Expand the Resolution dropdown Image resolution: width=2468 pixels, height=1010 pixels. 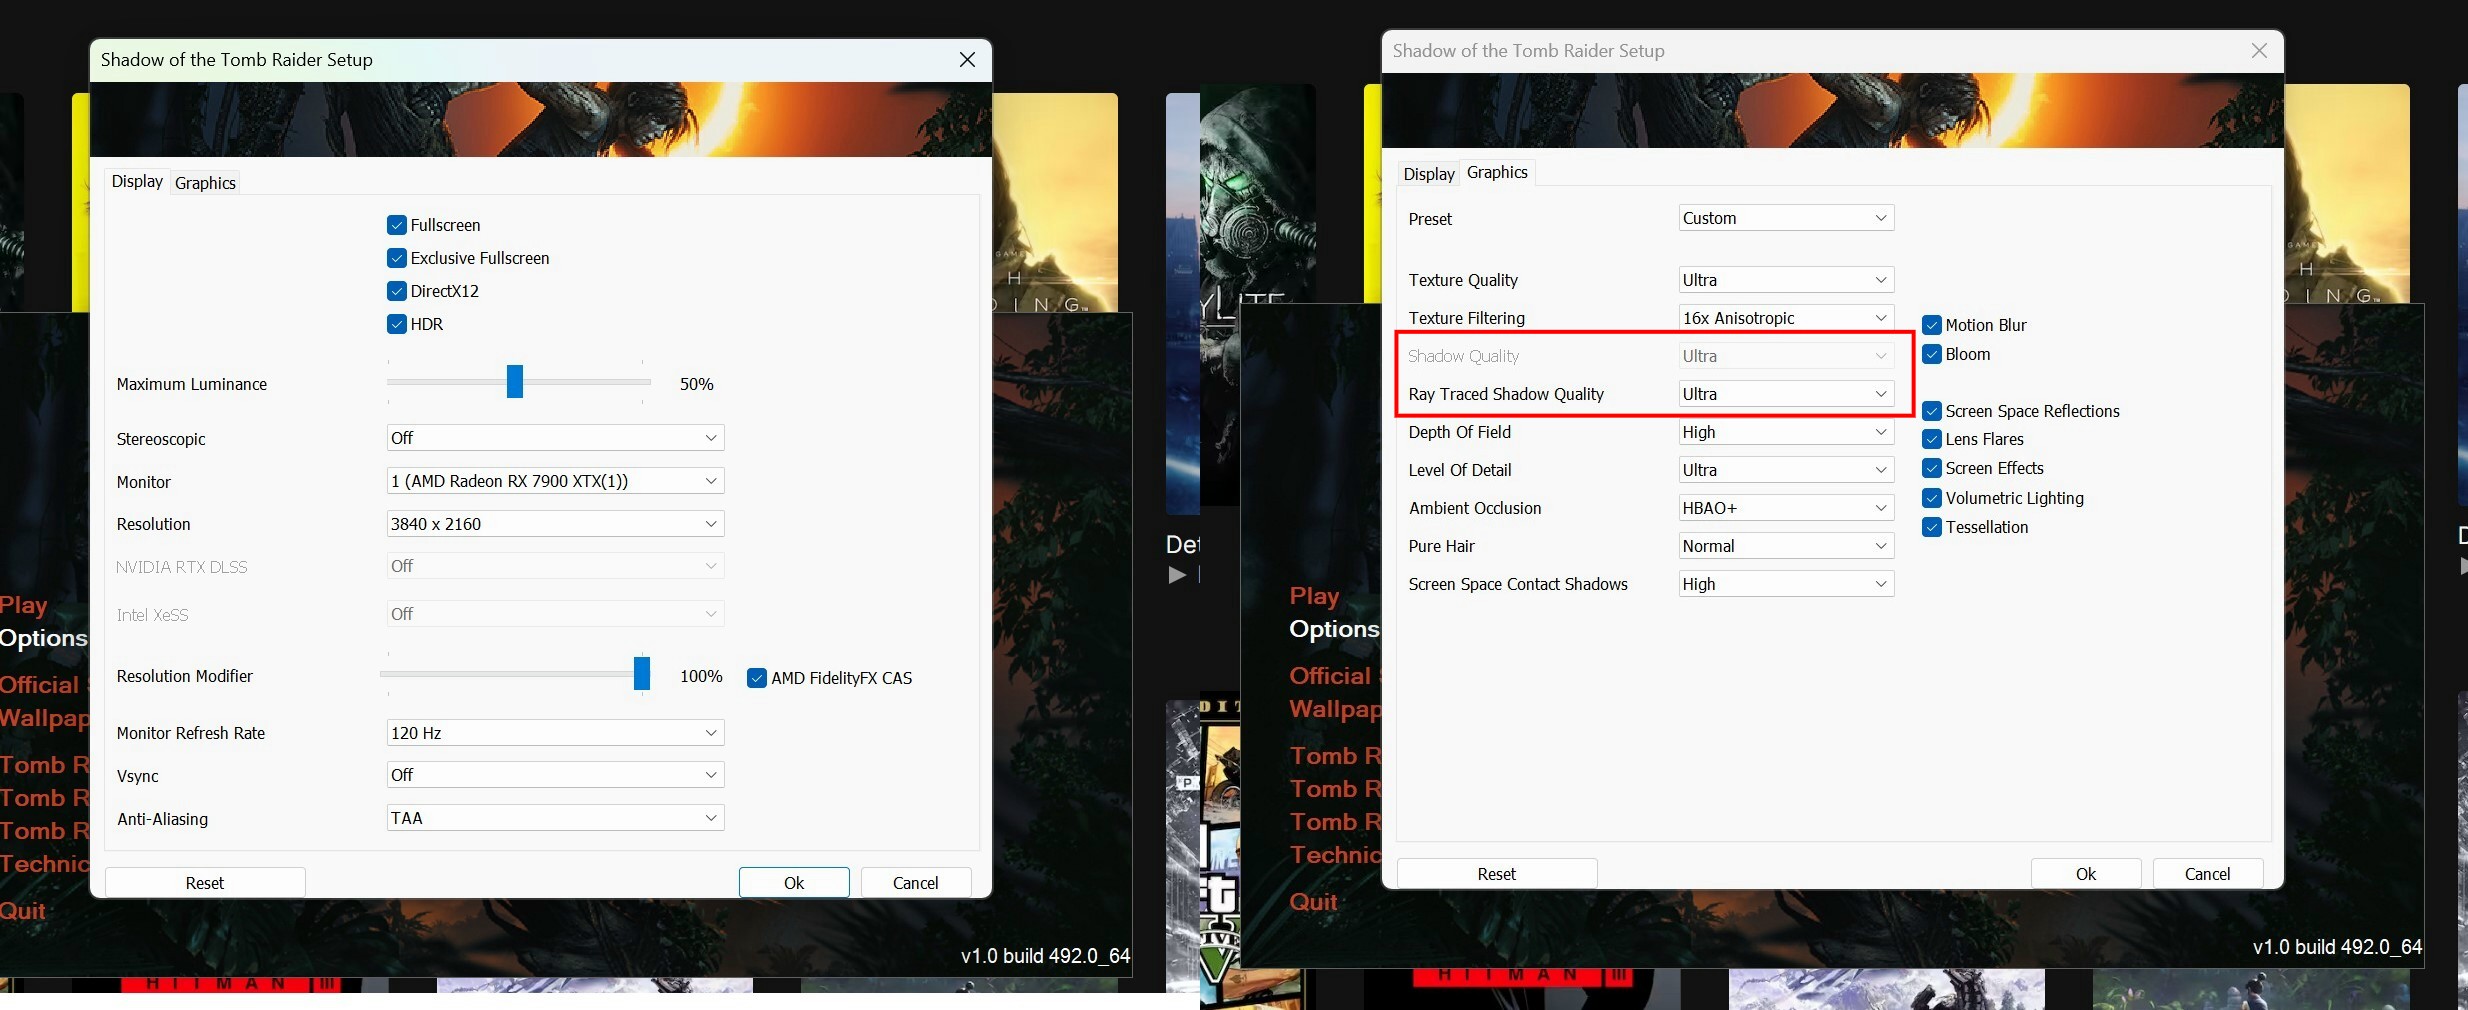pos(555,524)
